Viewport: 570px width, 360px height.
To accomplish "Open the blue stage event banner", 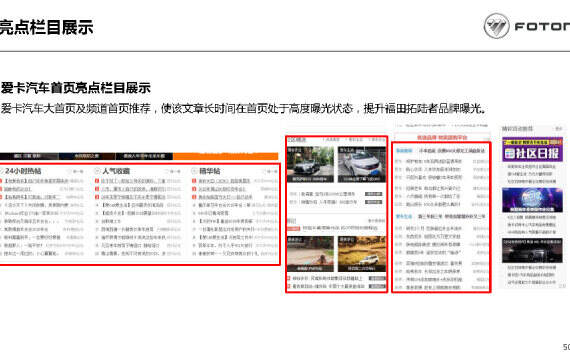I will (x=532, y=200).
